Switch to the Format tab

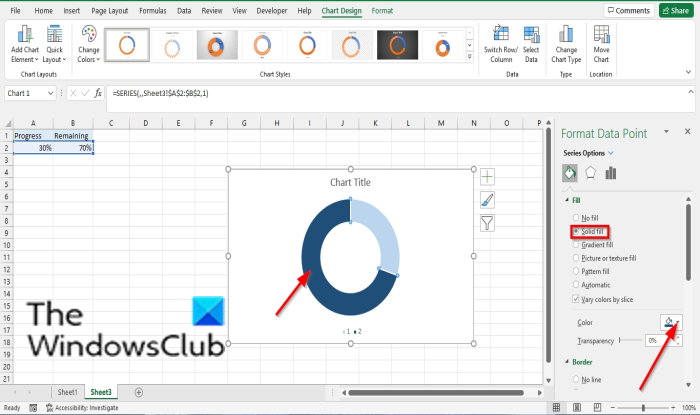(382, 11)
